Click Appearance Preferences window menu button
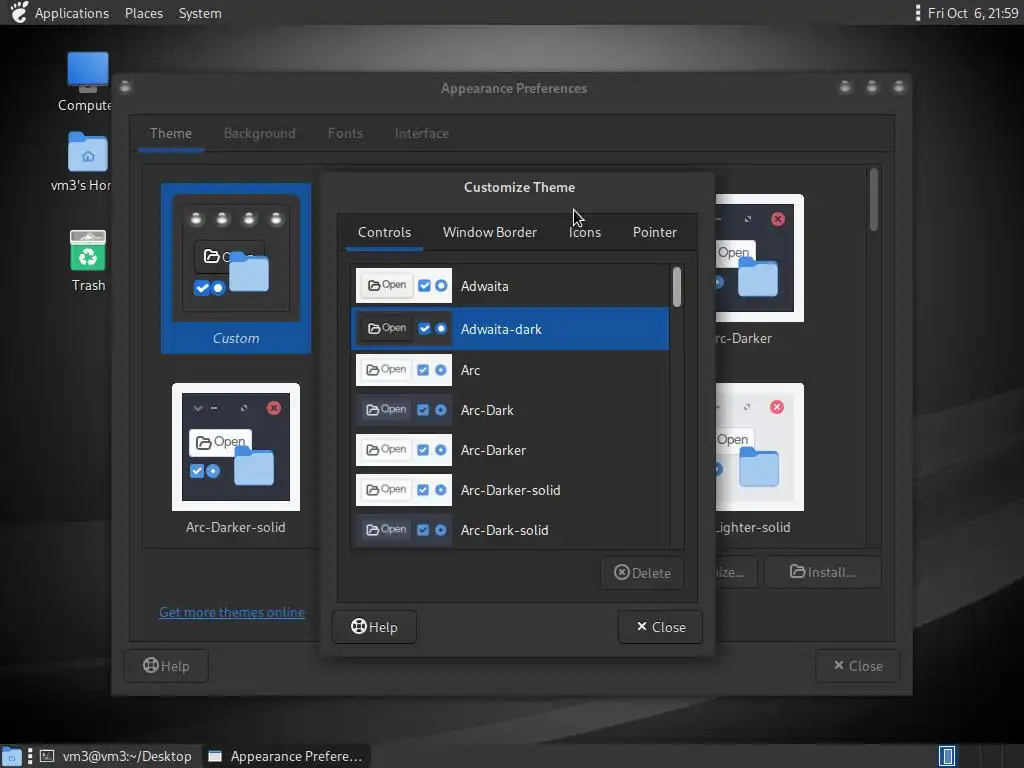This screenshot has width=1024, height=768. coord(125,87)
